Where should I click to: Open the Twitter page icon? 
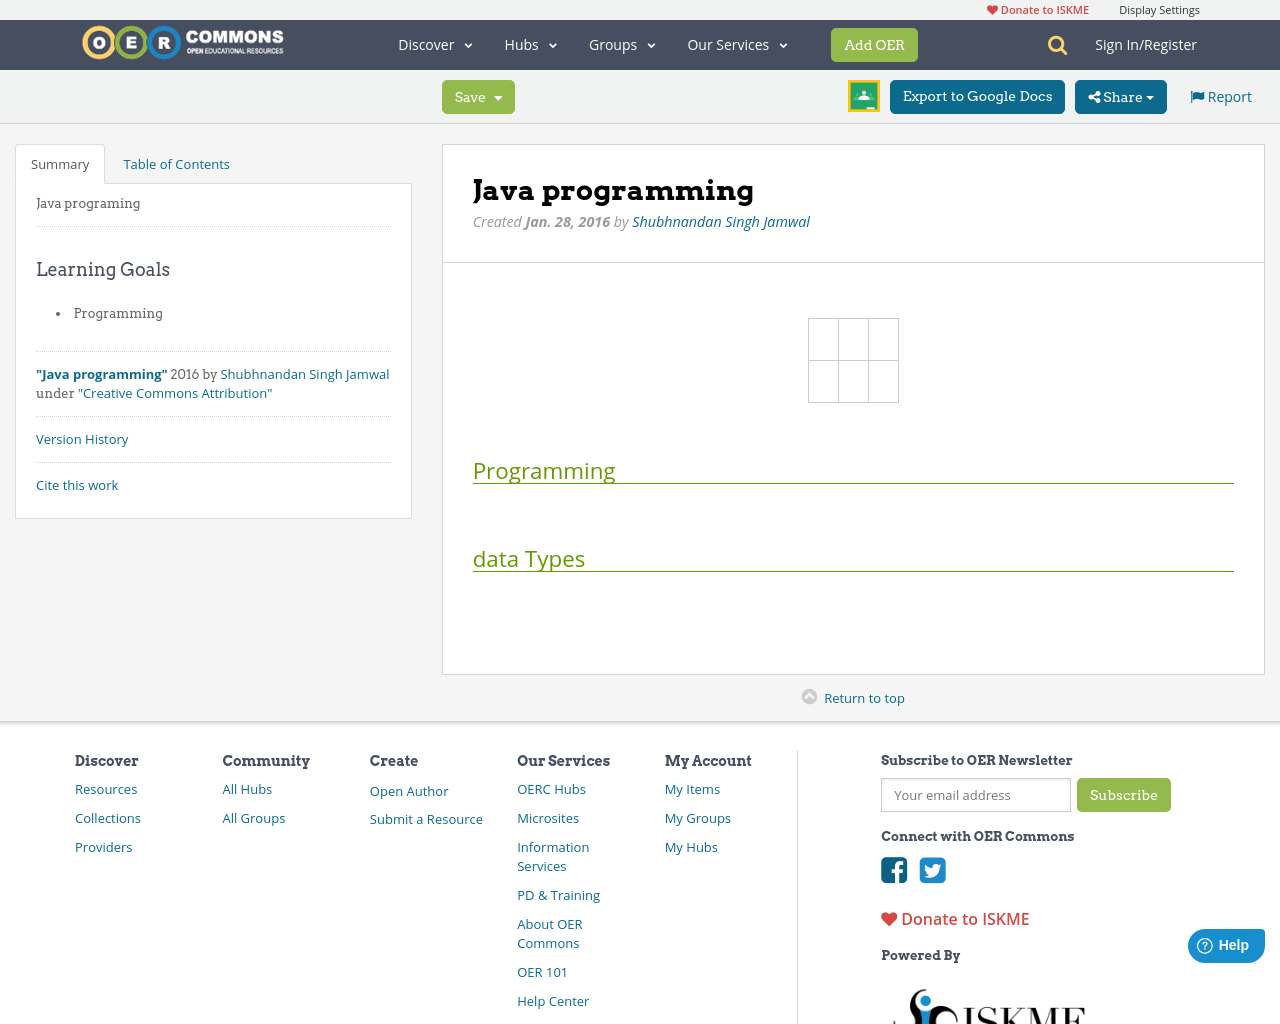pyautogui.click(x=932, y=870)
